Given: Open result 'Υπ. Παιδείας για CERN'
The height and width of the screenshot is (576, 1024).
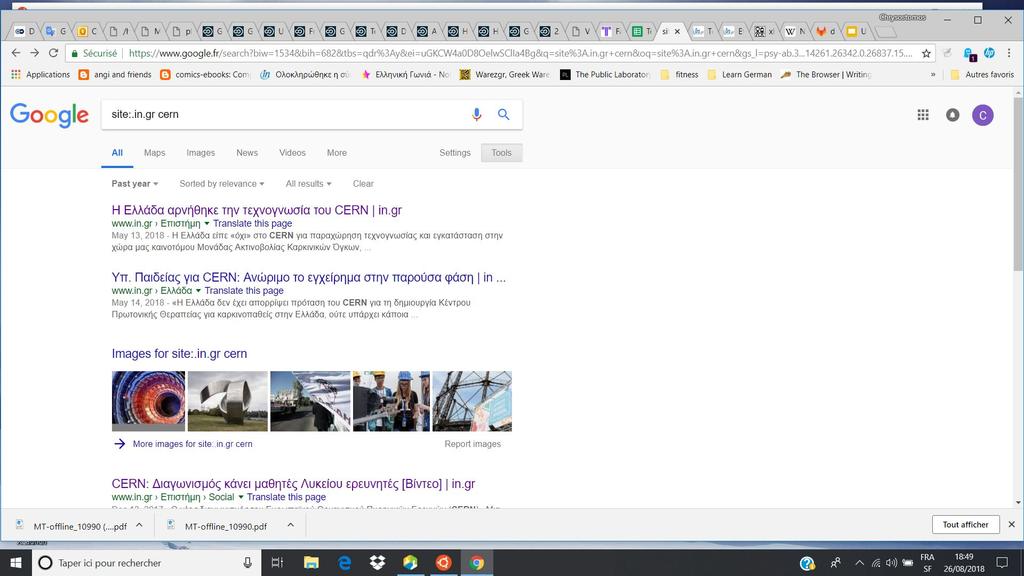Looking at the screenshot, I should [308, 278].
